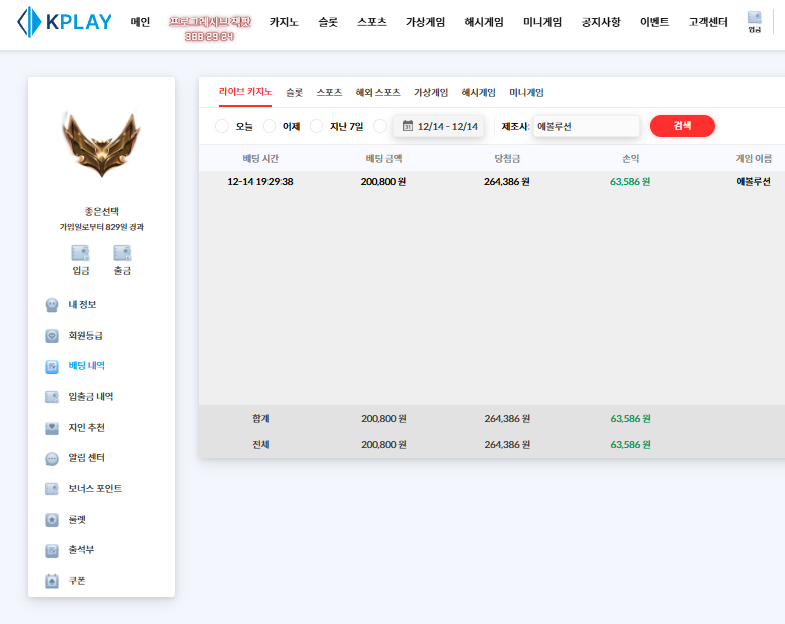This screenshot has width=785, height=624.
Task: Click the 출석부 attendance icon
Action: coord(52,550)
